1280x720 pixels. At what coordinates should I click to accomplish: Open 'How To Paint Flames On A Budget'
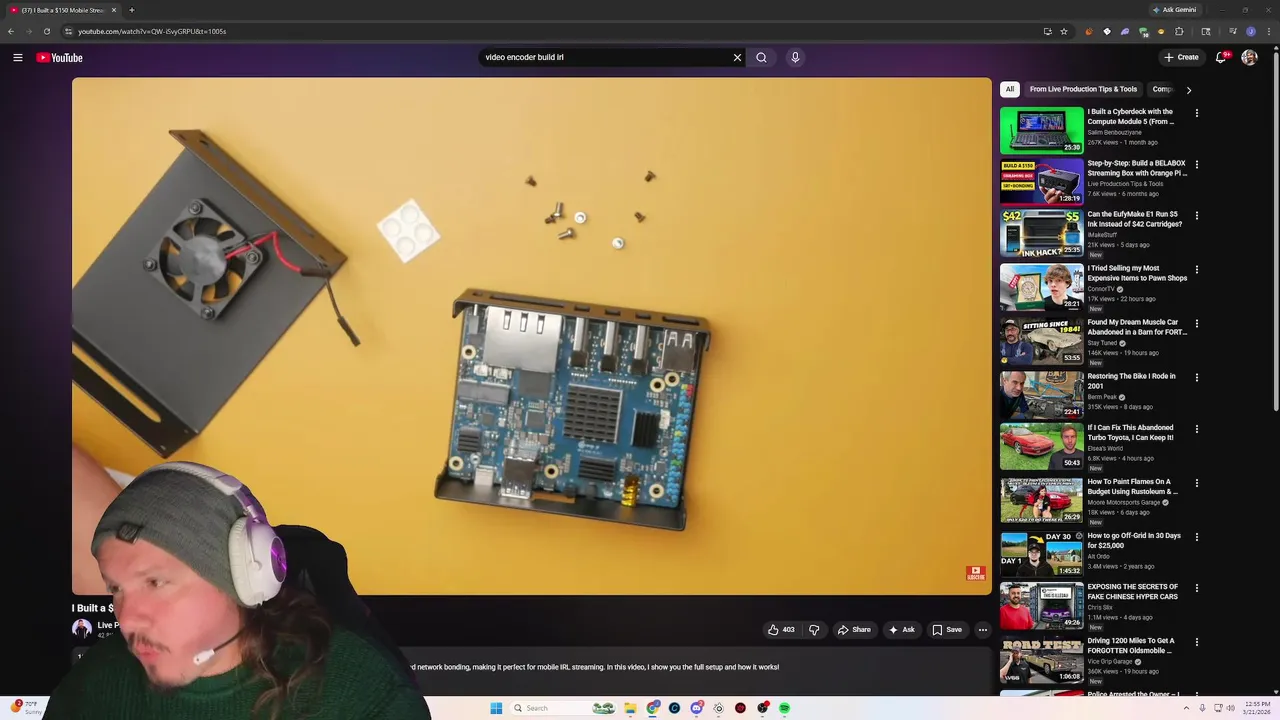click(x=1133, y=487)
